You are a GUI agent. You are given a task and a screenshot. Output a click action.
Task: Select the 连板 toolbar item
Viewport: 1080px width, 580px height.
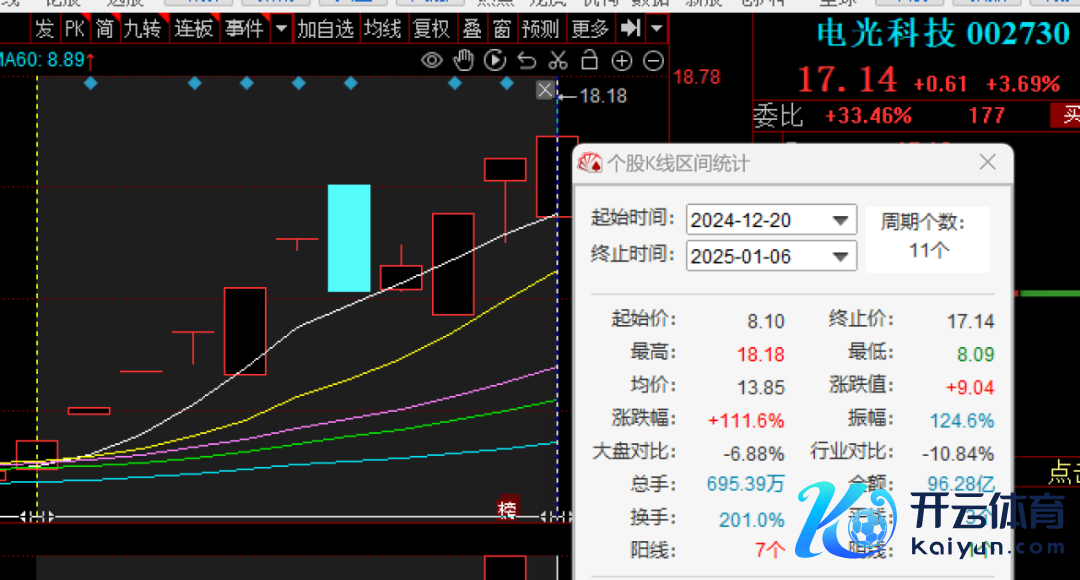(194, 28)
